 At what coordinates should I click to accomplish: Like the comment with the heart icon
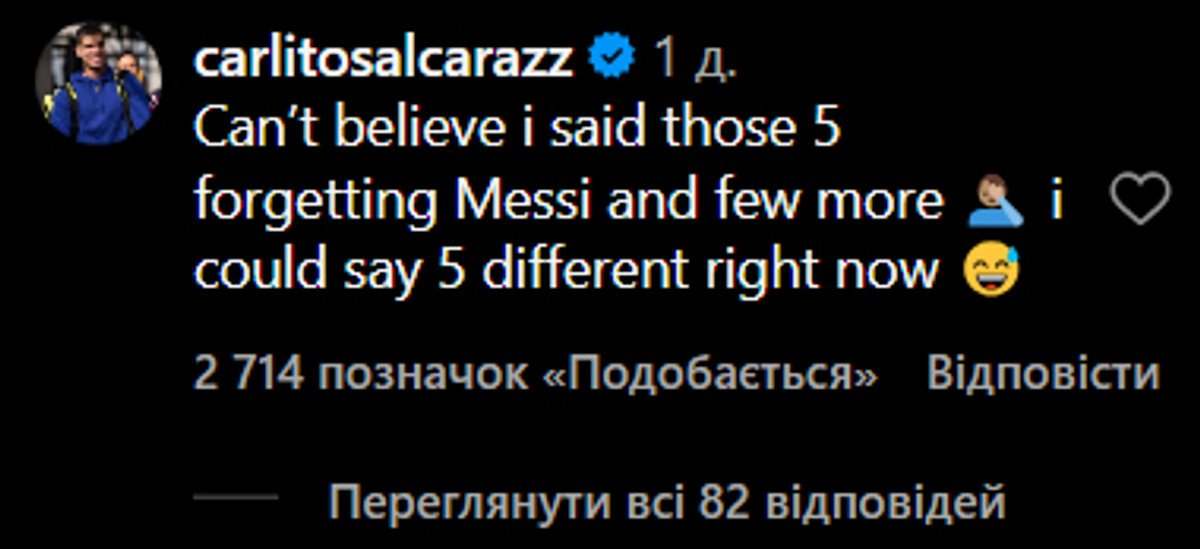pyautogui.click(x=1141, y=198)
